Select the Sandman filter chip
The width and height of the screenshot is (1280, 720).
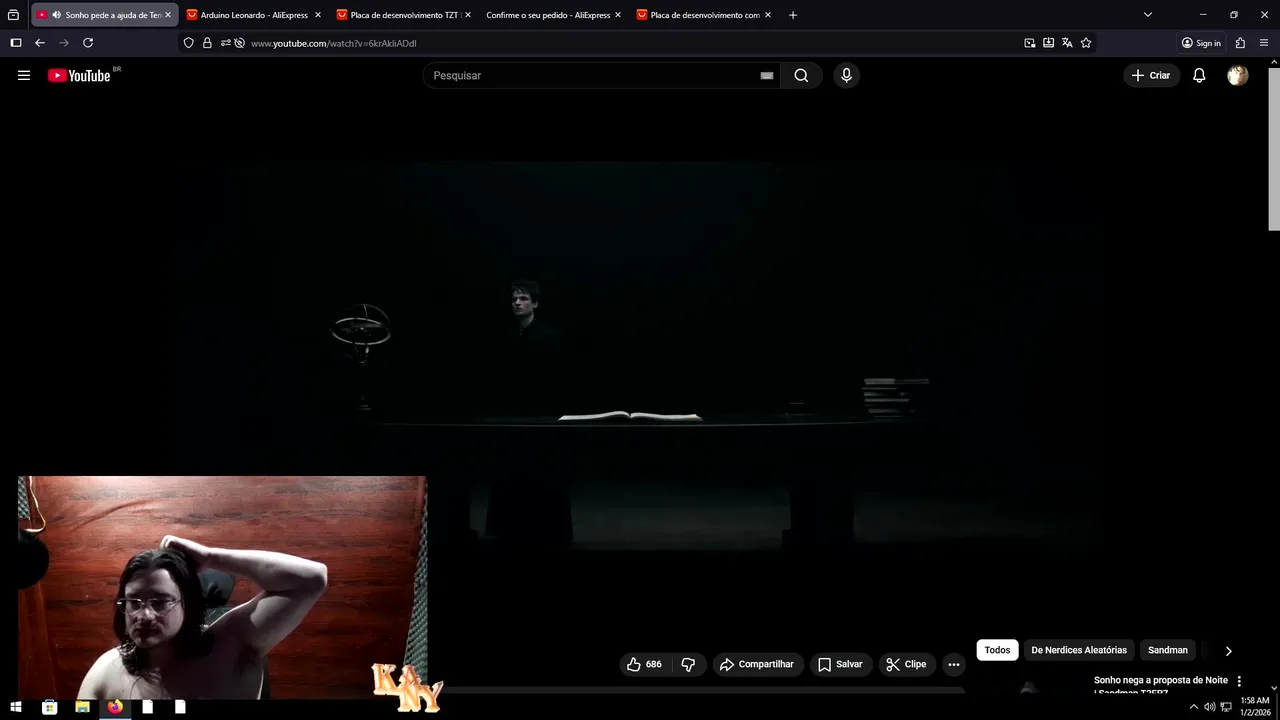click(1167, 650)
